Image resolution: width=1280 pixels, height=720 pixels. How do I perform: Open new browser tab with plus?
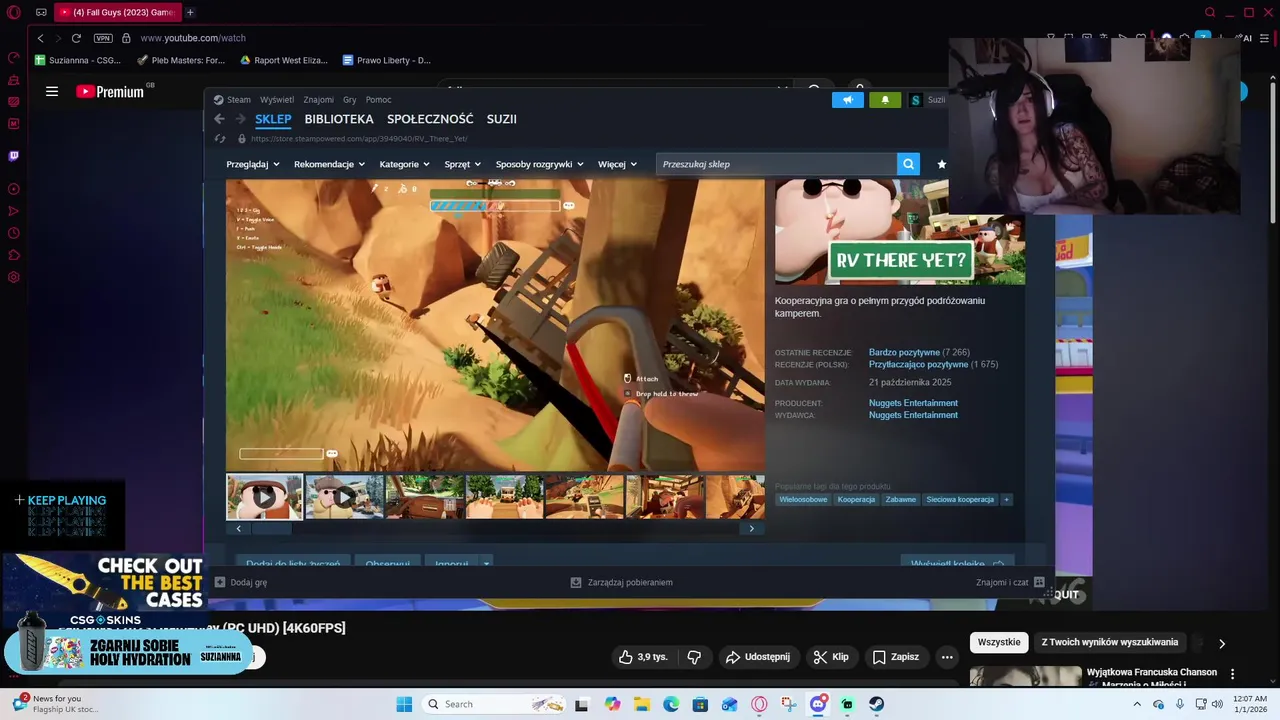190,12
